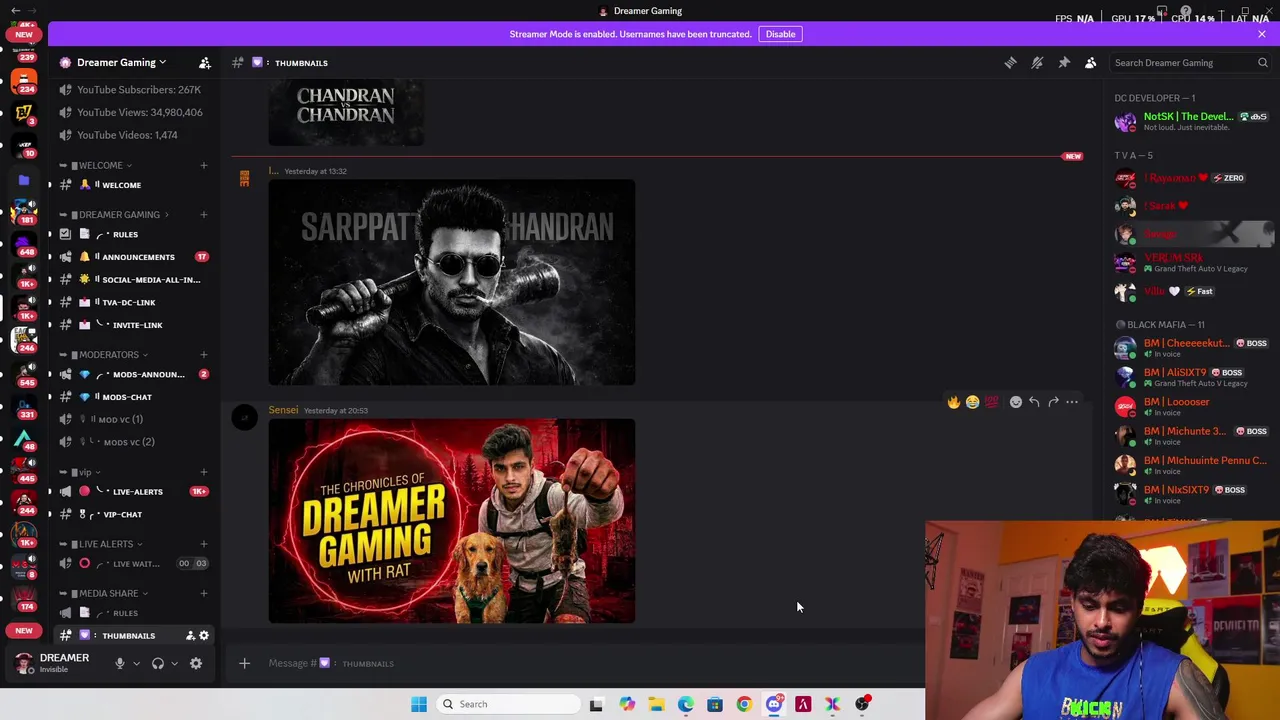1280x720 pixels.
Task: Collapse the MODERATORS category
Action: tap(109, 354)
